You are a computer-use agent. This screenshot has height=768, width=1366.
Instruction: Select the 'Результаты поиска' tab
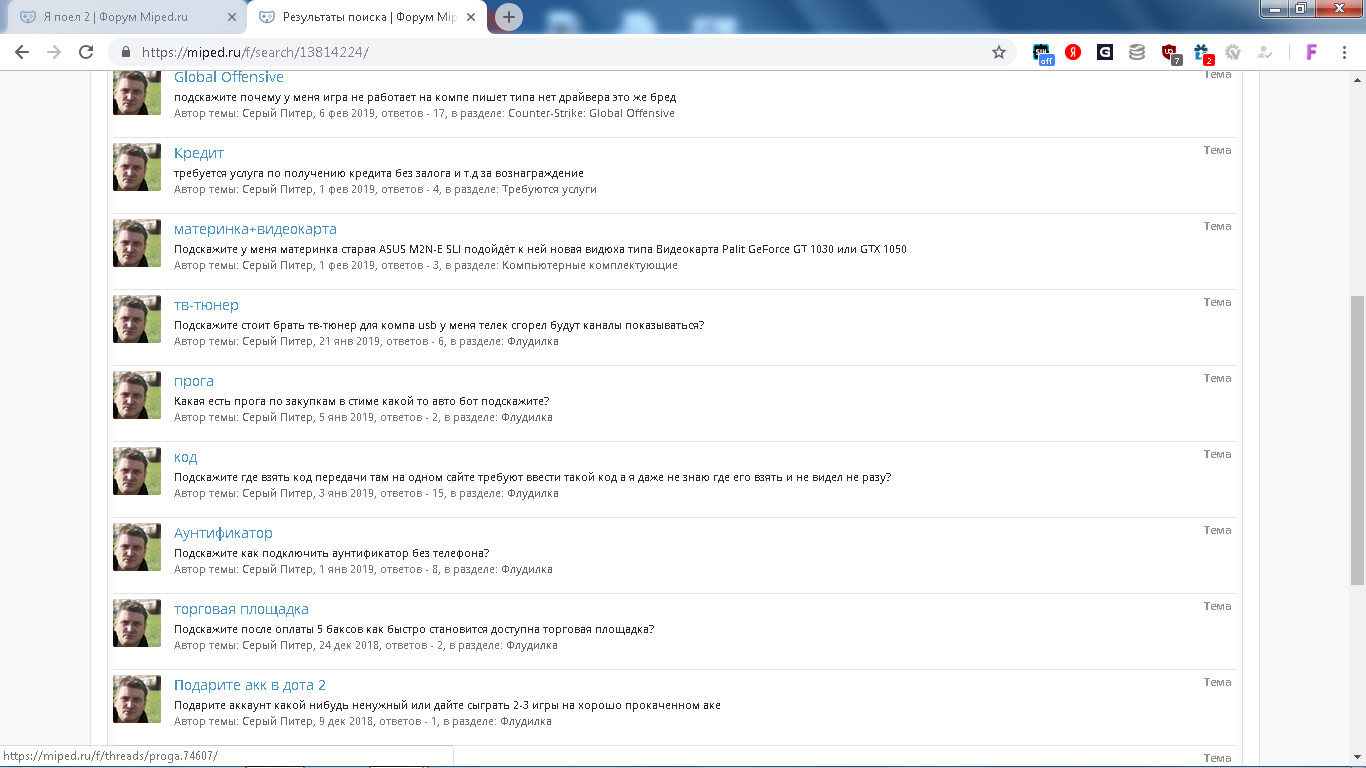[366, 17]
